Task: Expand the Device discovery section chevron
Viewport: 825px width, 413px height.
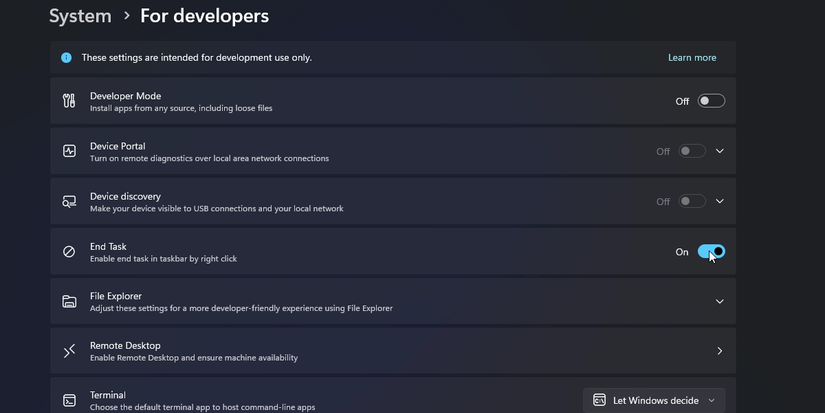Action: coord(720,201)
